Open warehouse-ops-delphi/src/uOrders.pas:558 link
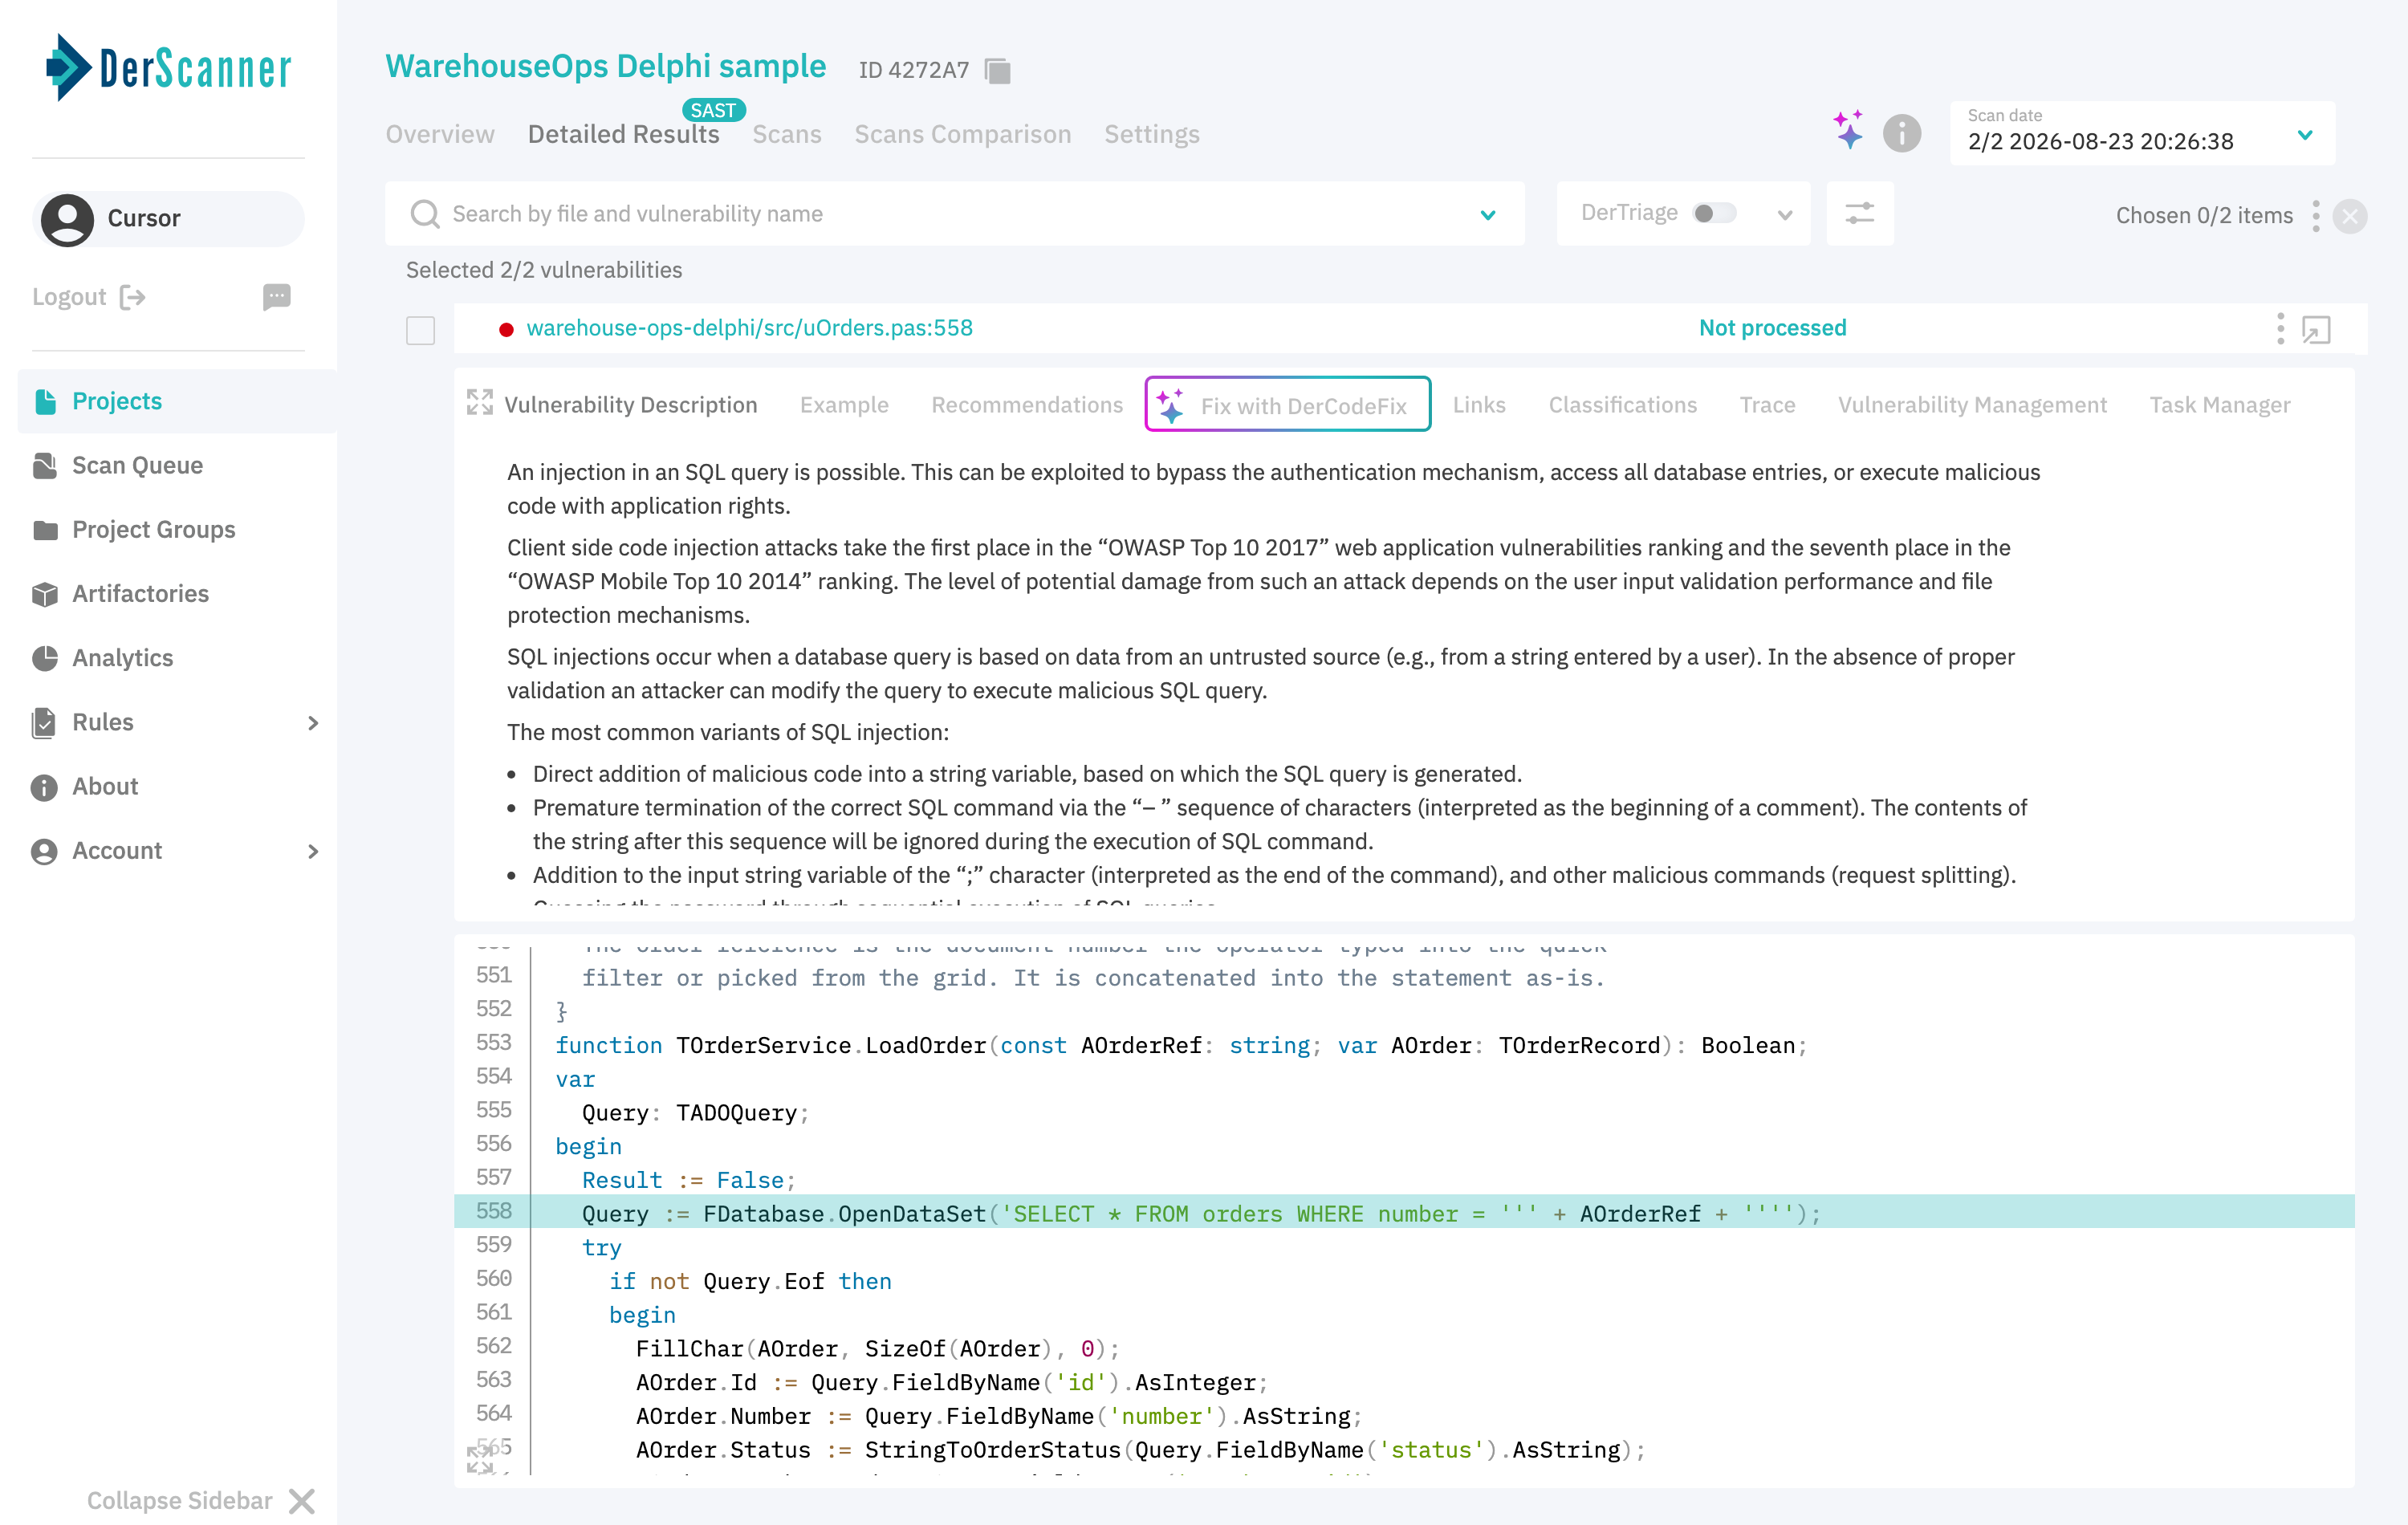This screenshot has width=2408, height=1525. tap(749, 328)
